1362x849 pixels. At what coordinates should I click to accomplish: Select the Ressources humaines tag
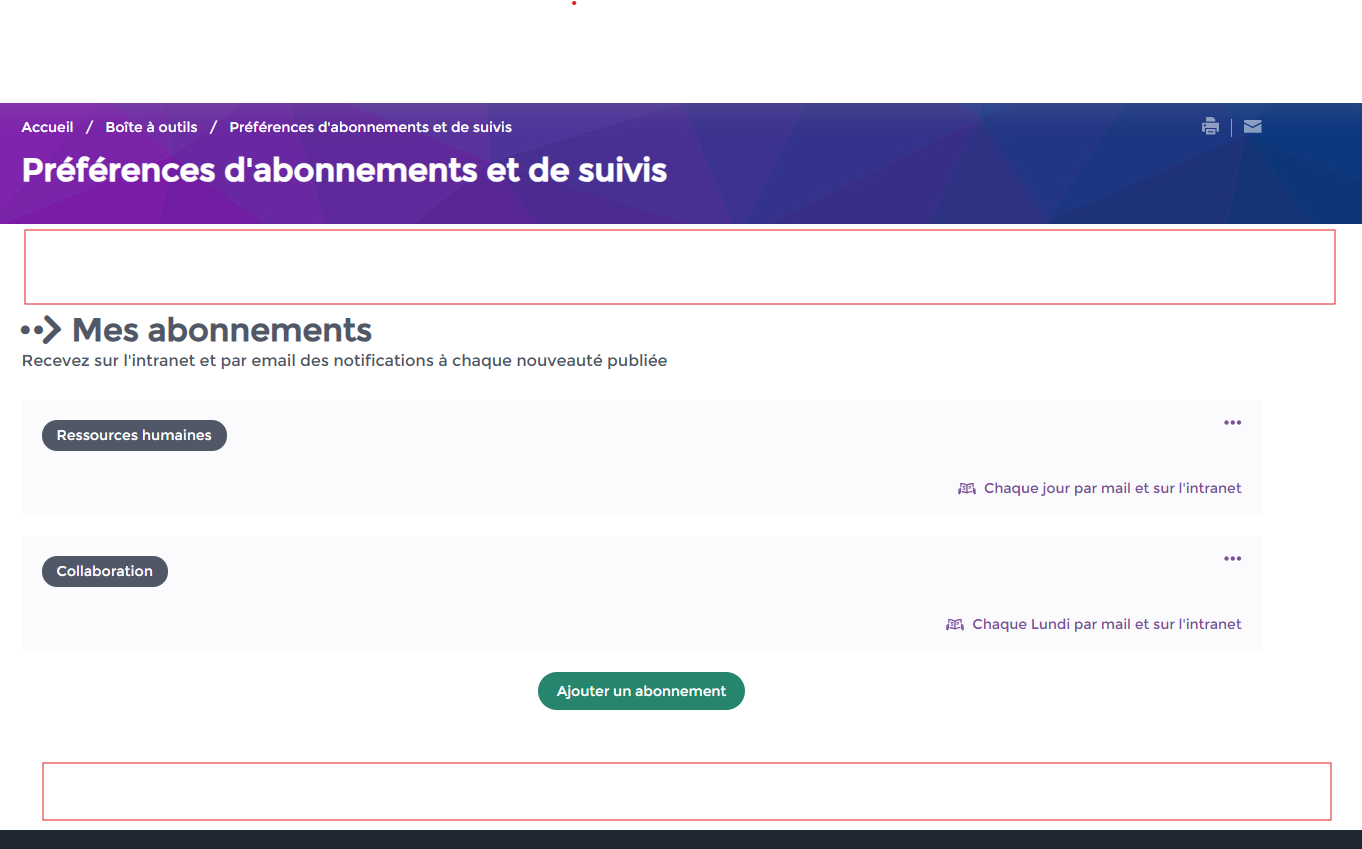point(134,436)
